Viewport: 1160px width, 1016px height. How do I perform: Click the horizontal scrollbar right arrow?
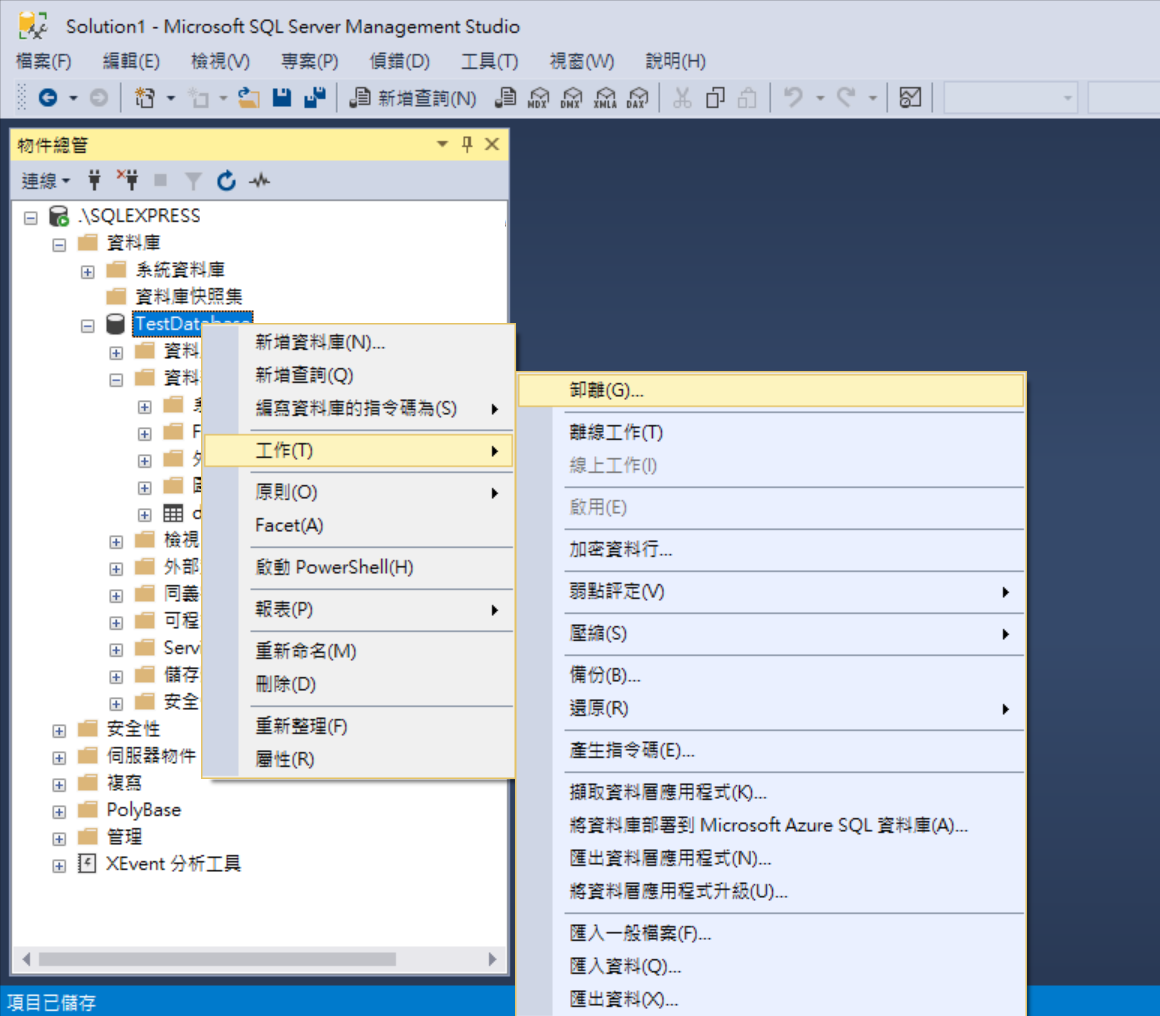click(492, 959)
